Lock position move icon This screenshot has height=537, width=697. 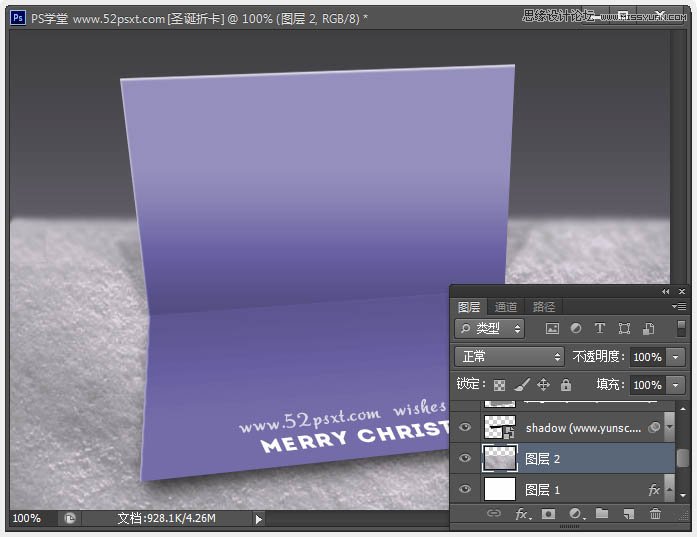click(x=544, y=385)
